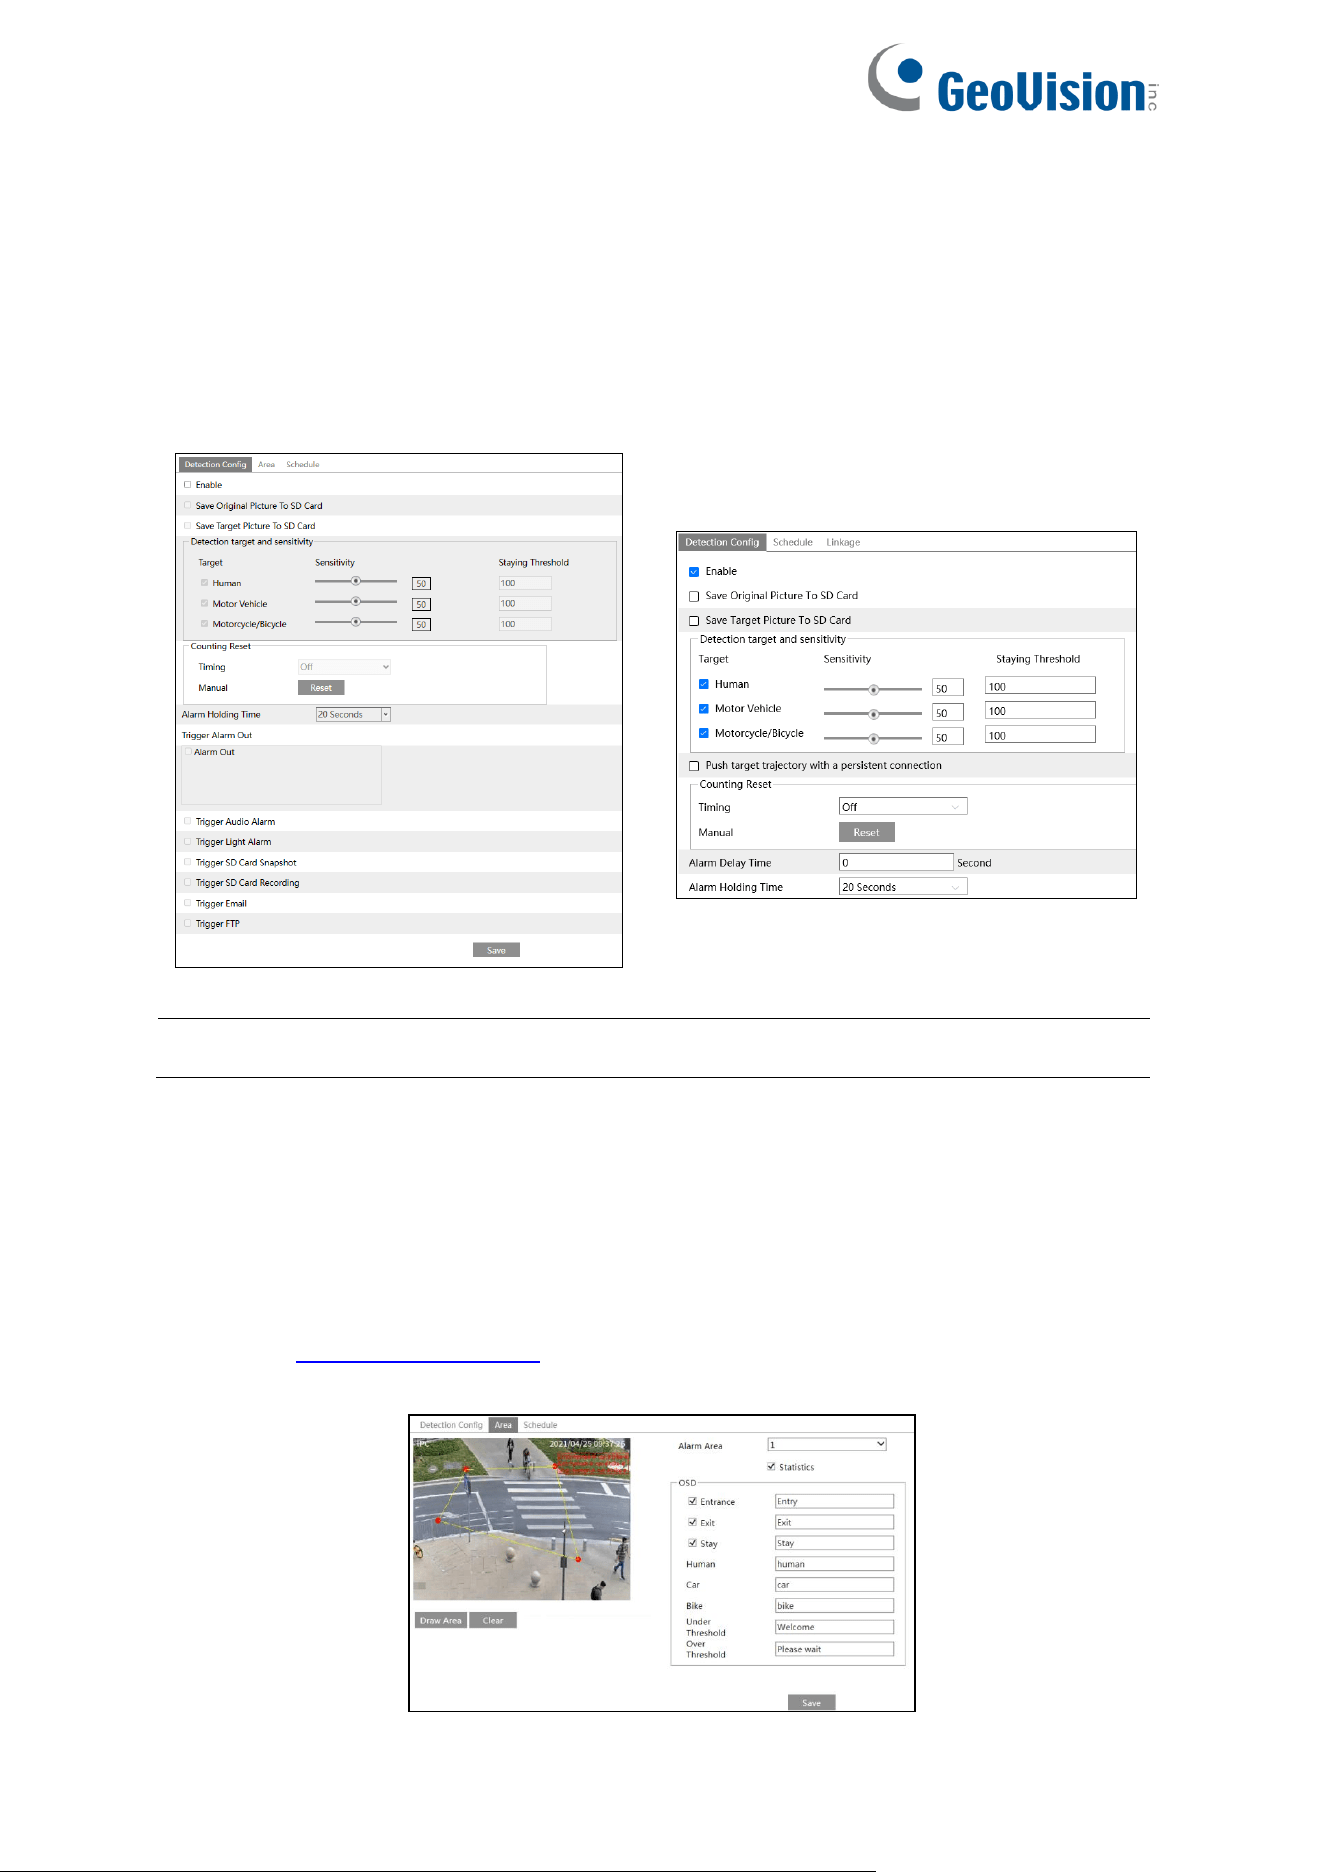This screenshot has width=1324, height=1872.
Task: Uncheck the blue Motor Vehicle target checkbox
Action: 704,708
